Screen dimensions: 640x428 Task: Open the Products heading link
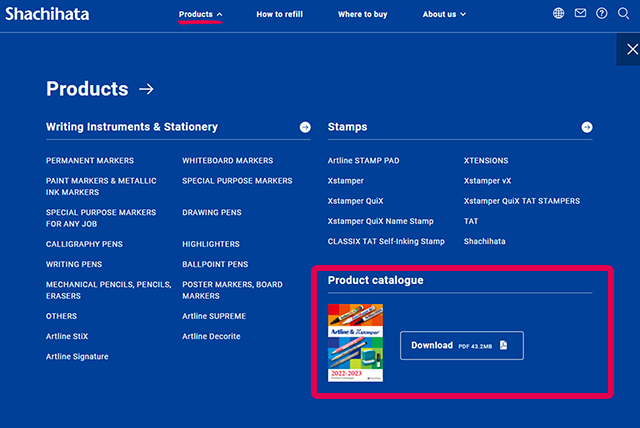click(x=87, y=89)
